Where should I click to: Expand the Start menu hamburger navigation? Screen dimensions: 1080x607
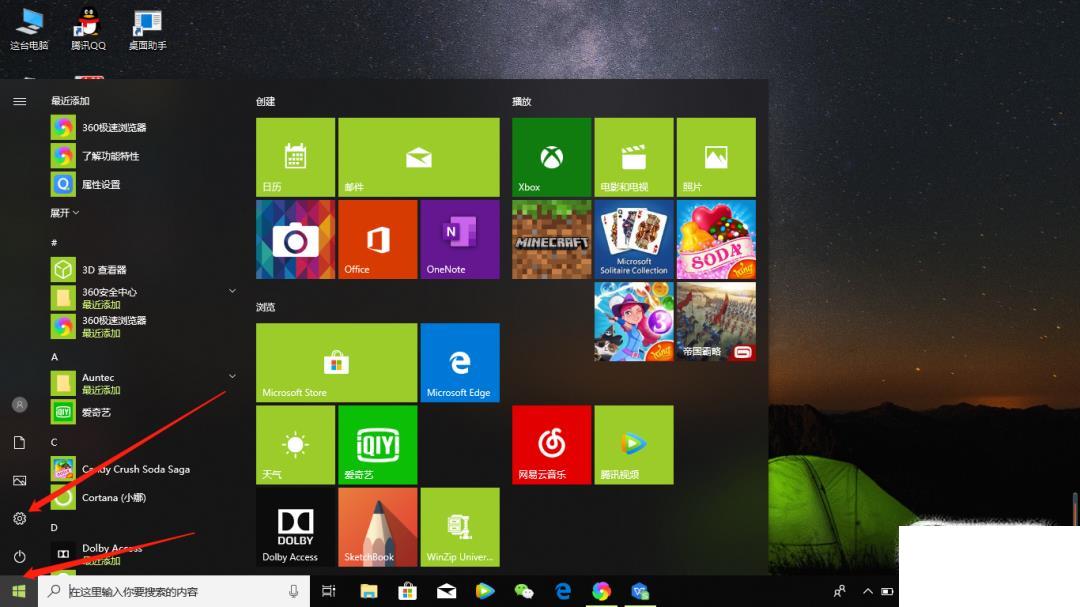click(19, 101)
